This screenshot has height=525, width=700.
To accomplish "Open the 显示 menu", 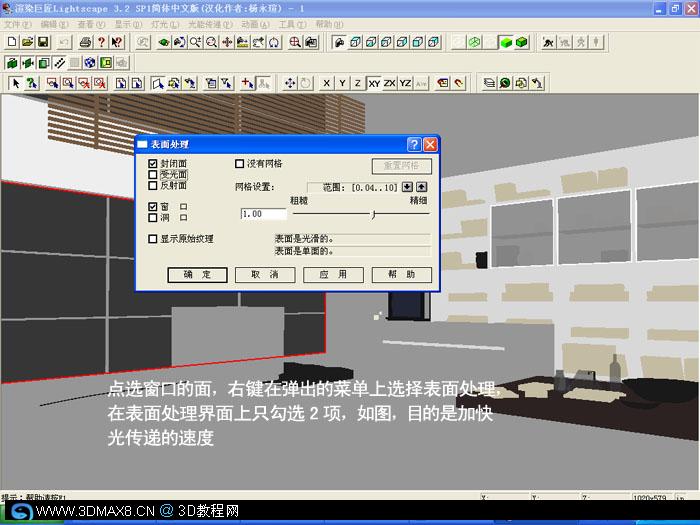I will click(128, 24).
